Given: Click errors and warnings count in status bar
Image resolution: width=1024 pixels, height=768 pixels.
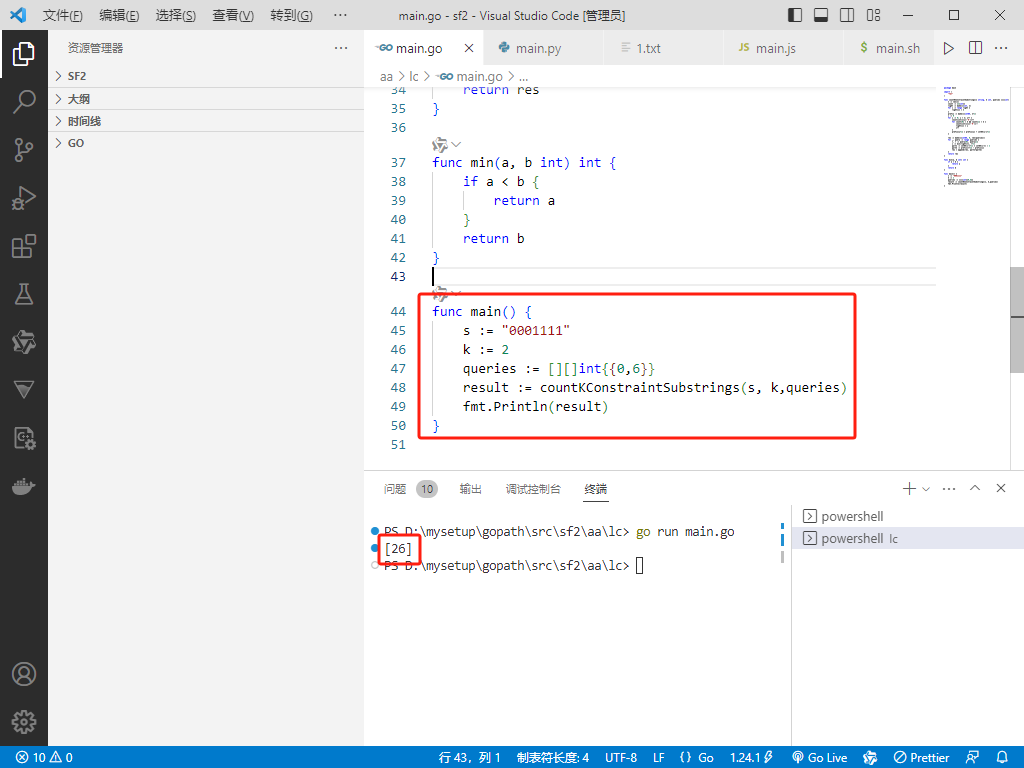Looking at the screenshot, I should click(x=44, y=757).
